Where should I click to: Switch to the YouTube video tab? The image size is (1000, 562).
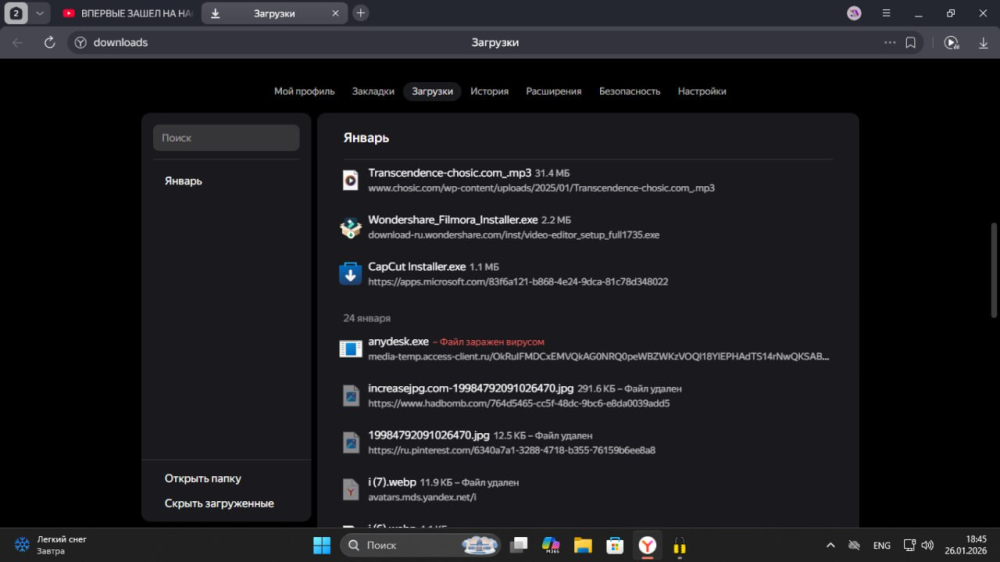pyautogui.click(x=128, y=13)
